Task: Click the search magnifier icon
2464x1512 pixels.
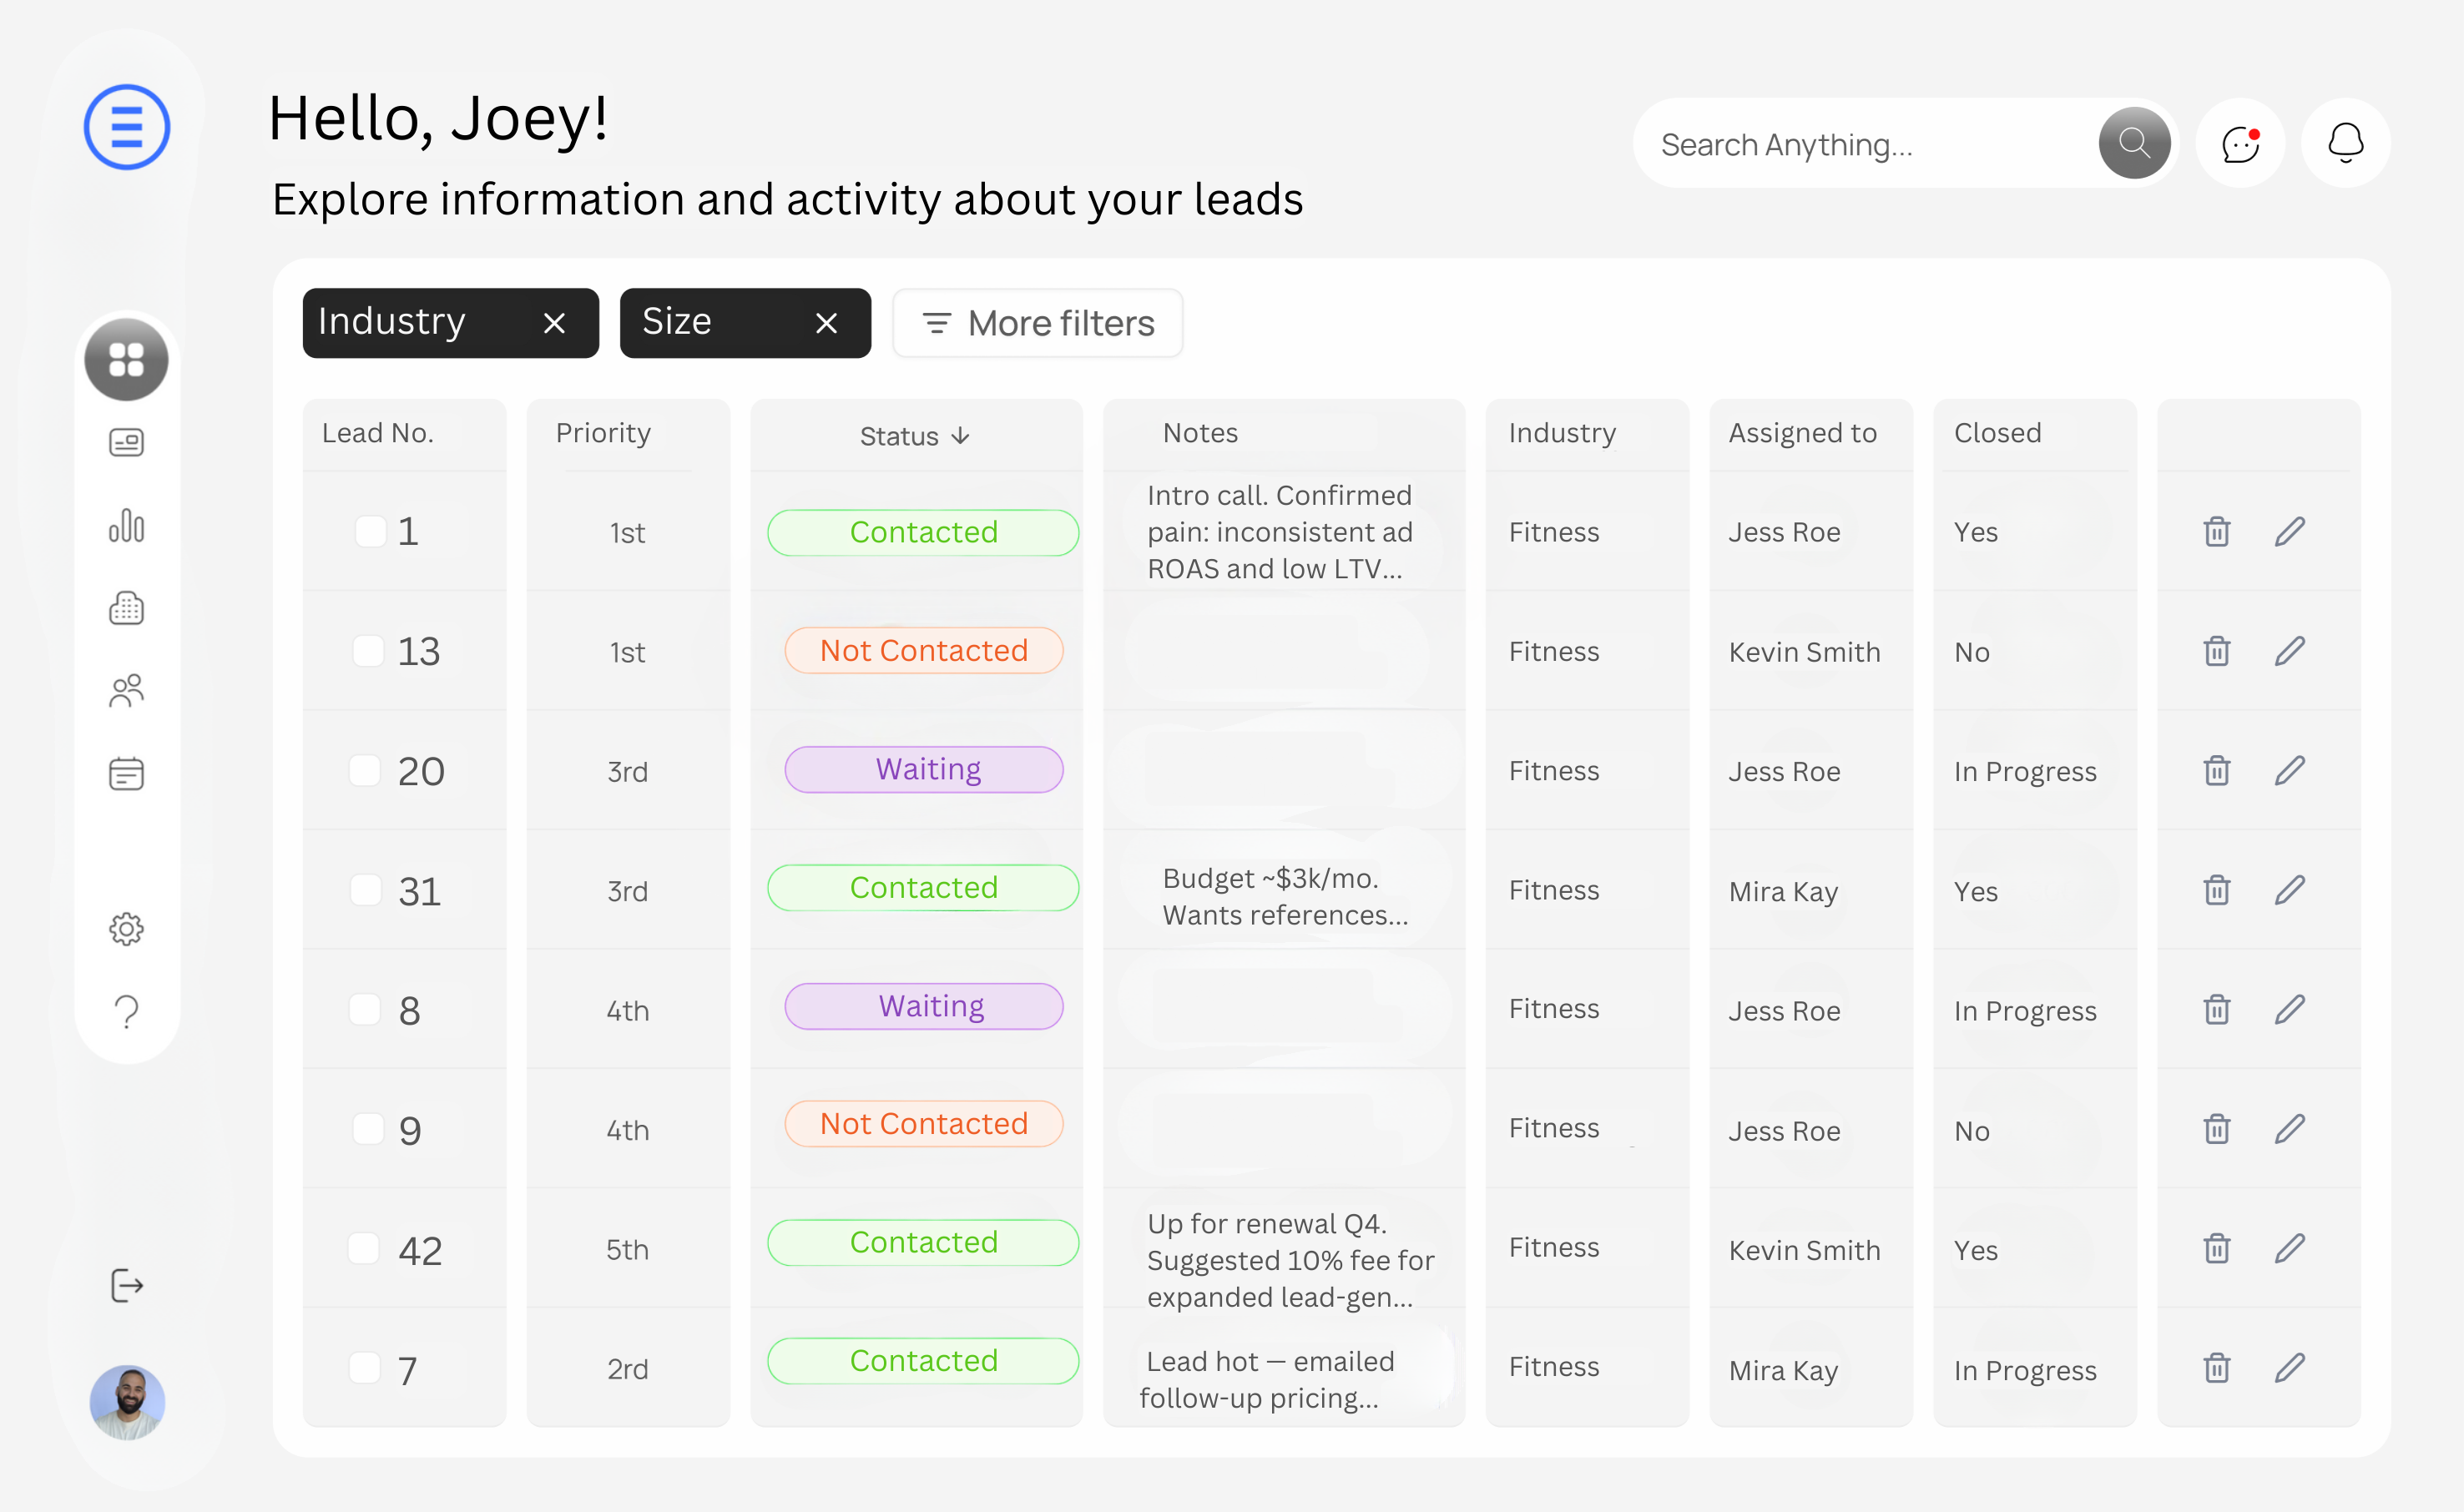Action: point(2134,143)
